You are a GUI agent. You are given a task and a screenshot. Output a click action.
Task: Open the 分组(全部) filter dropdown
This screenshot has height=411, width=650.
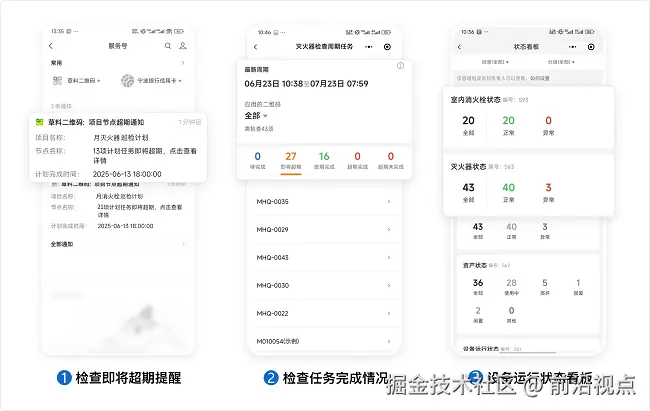click(x=561, y=62)
